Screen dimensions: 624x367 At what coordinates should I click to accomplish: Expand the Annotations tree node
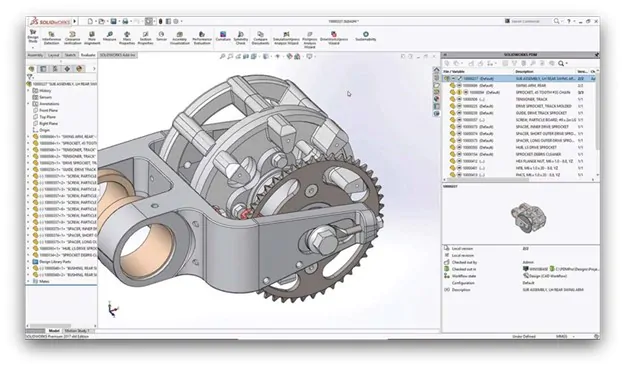click(29, 104)
